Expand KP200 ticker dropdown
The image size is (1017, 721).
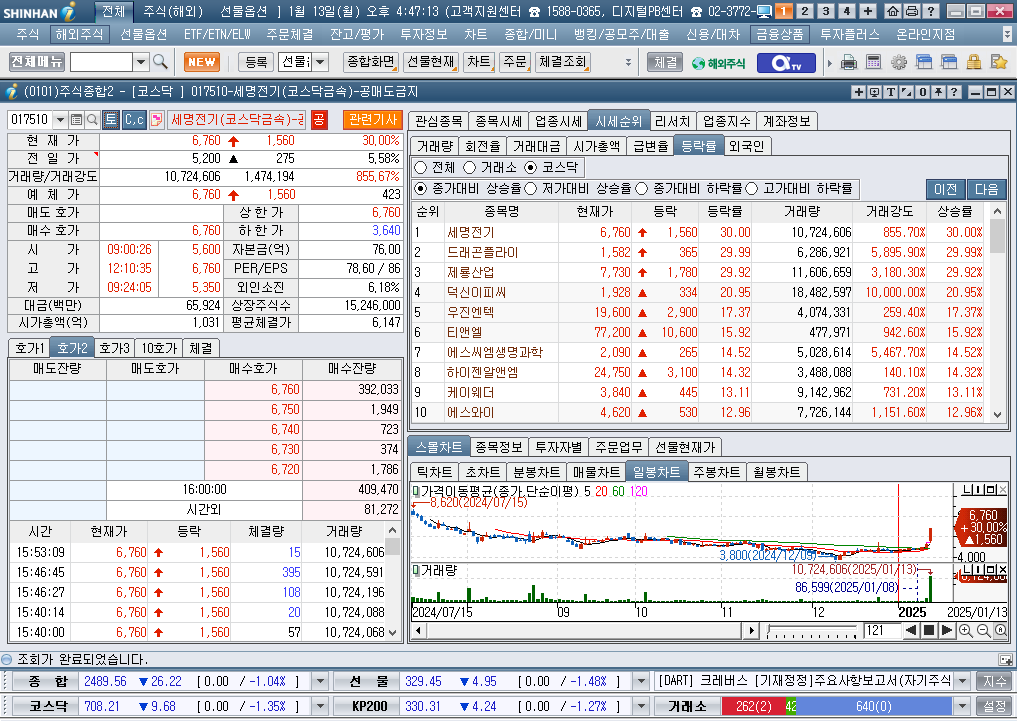(x=641, y=705)
